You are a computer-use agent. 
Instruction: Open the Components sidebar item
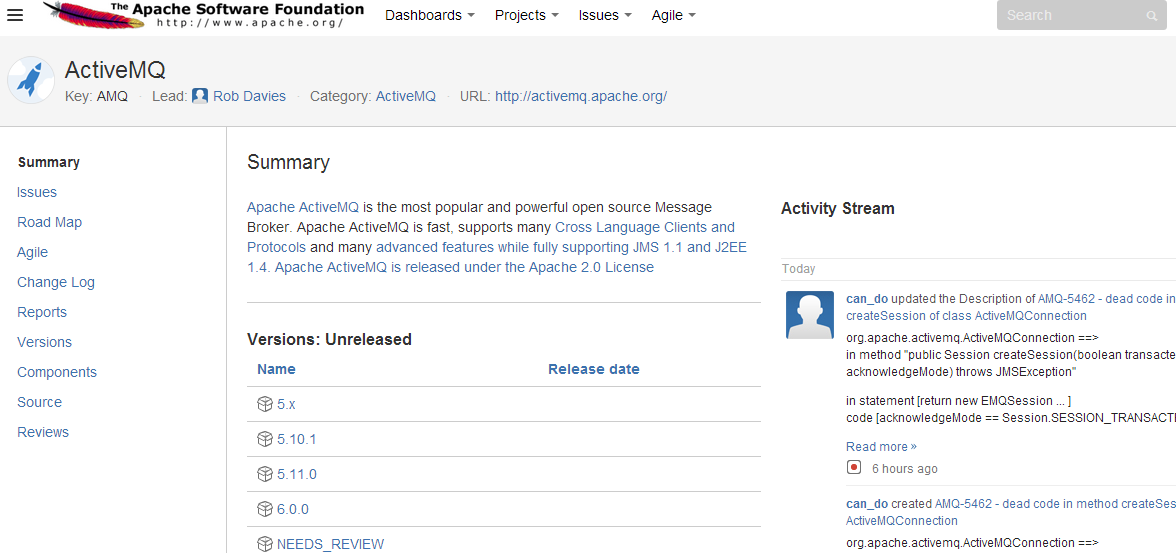click(57, 372)
